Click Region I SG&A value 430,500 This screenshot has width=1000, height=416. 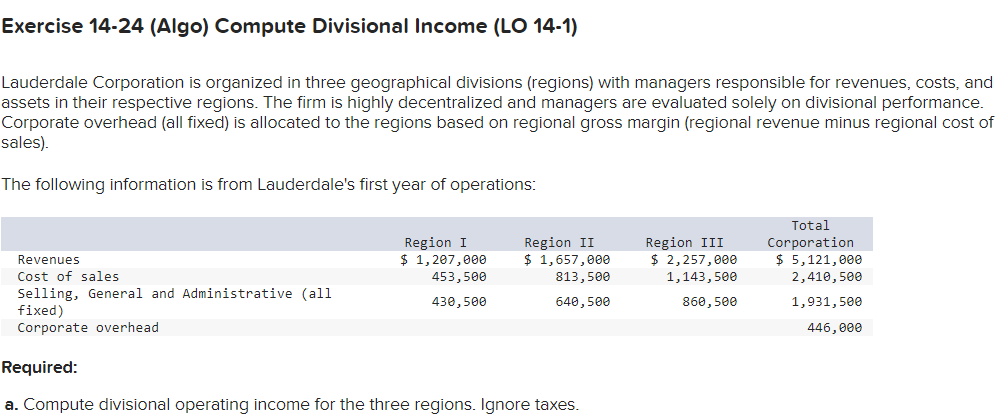pyautogui.click(x=459, y=301)
